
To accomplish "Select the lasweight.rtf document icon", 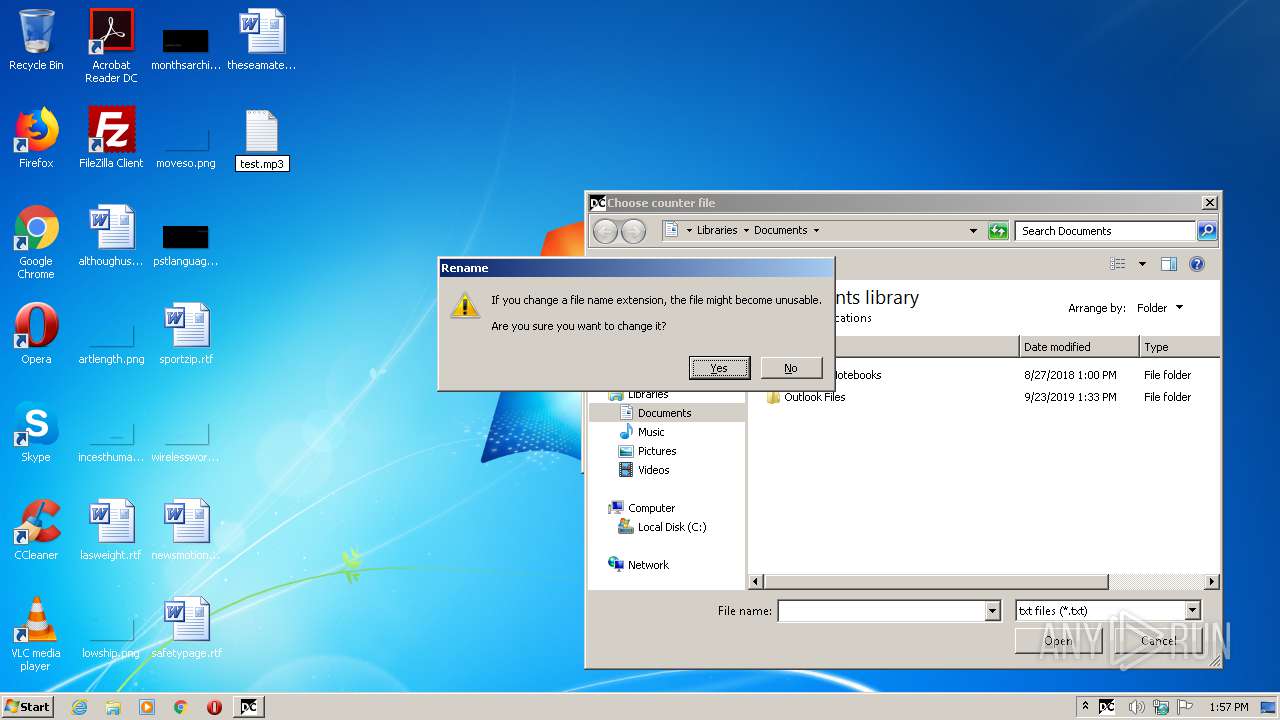I will (x=111, y=530).
